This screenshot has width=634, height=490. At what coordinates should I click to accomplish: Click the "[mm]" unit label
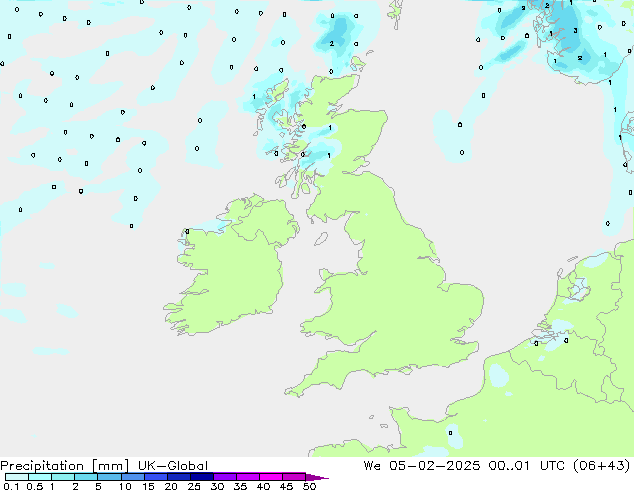click(x=110, y=466)
